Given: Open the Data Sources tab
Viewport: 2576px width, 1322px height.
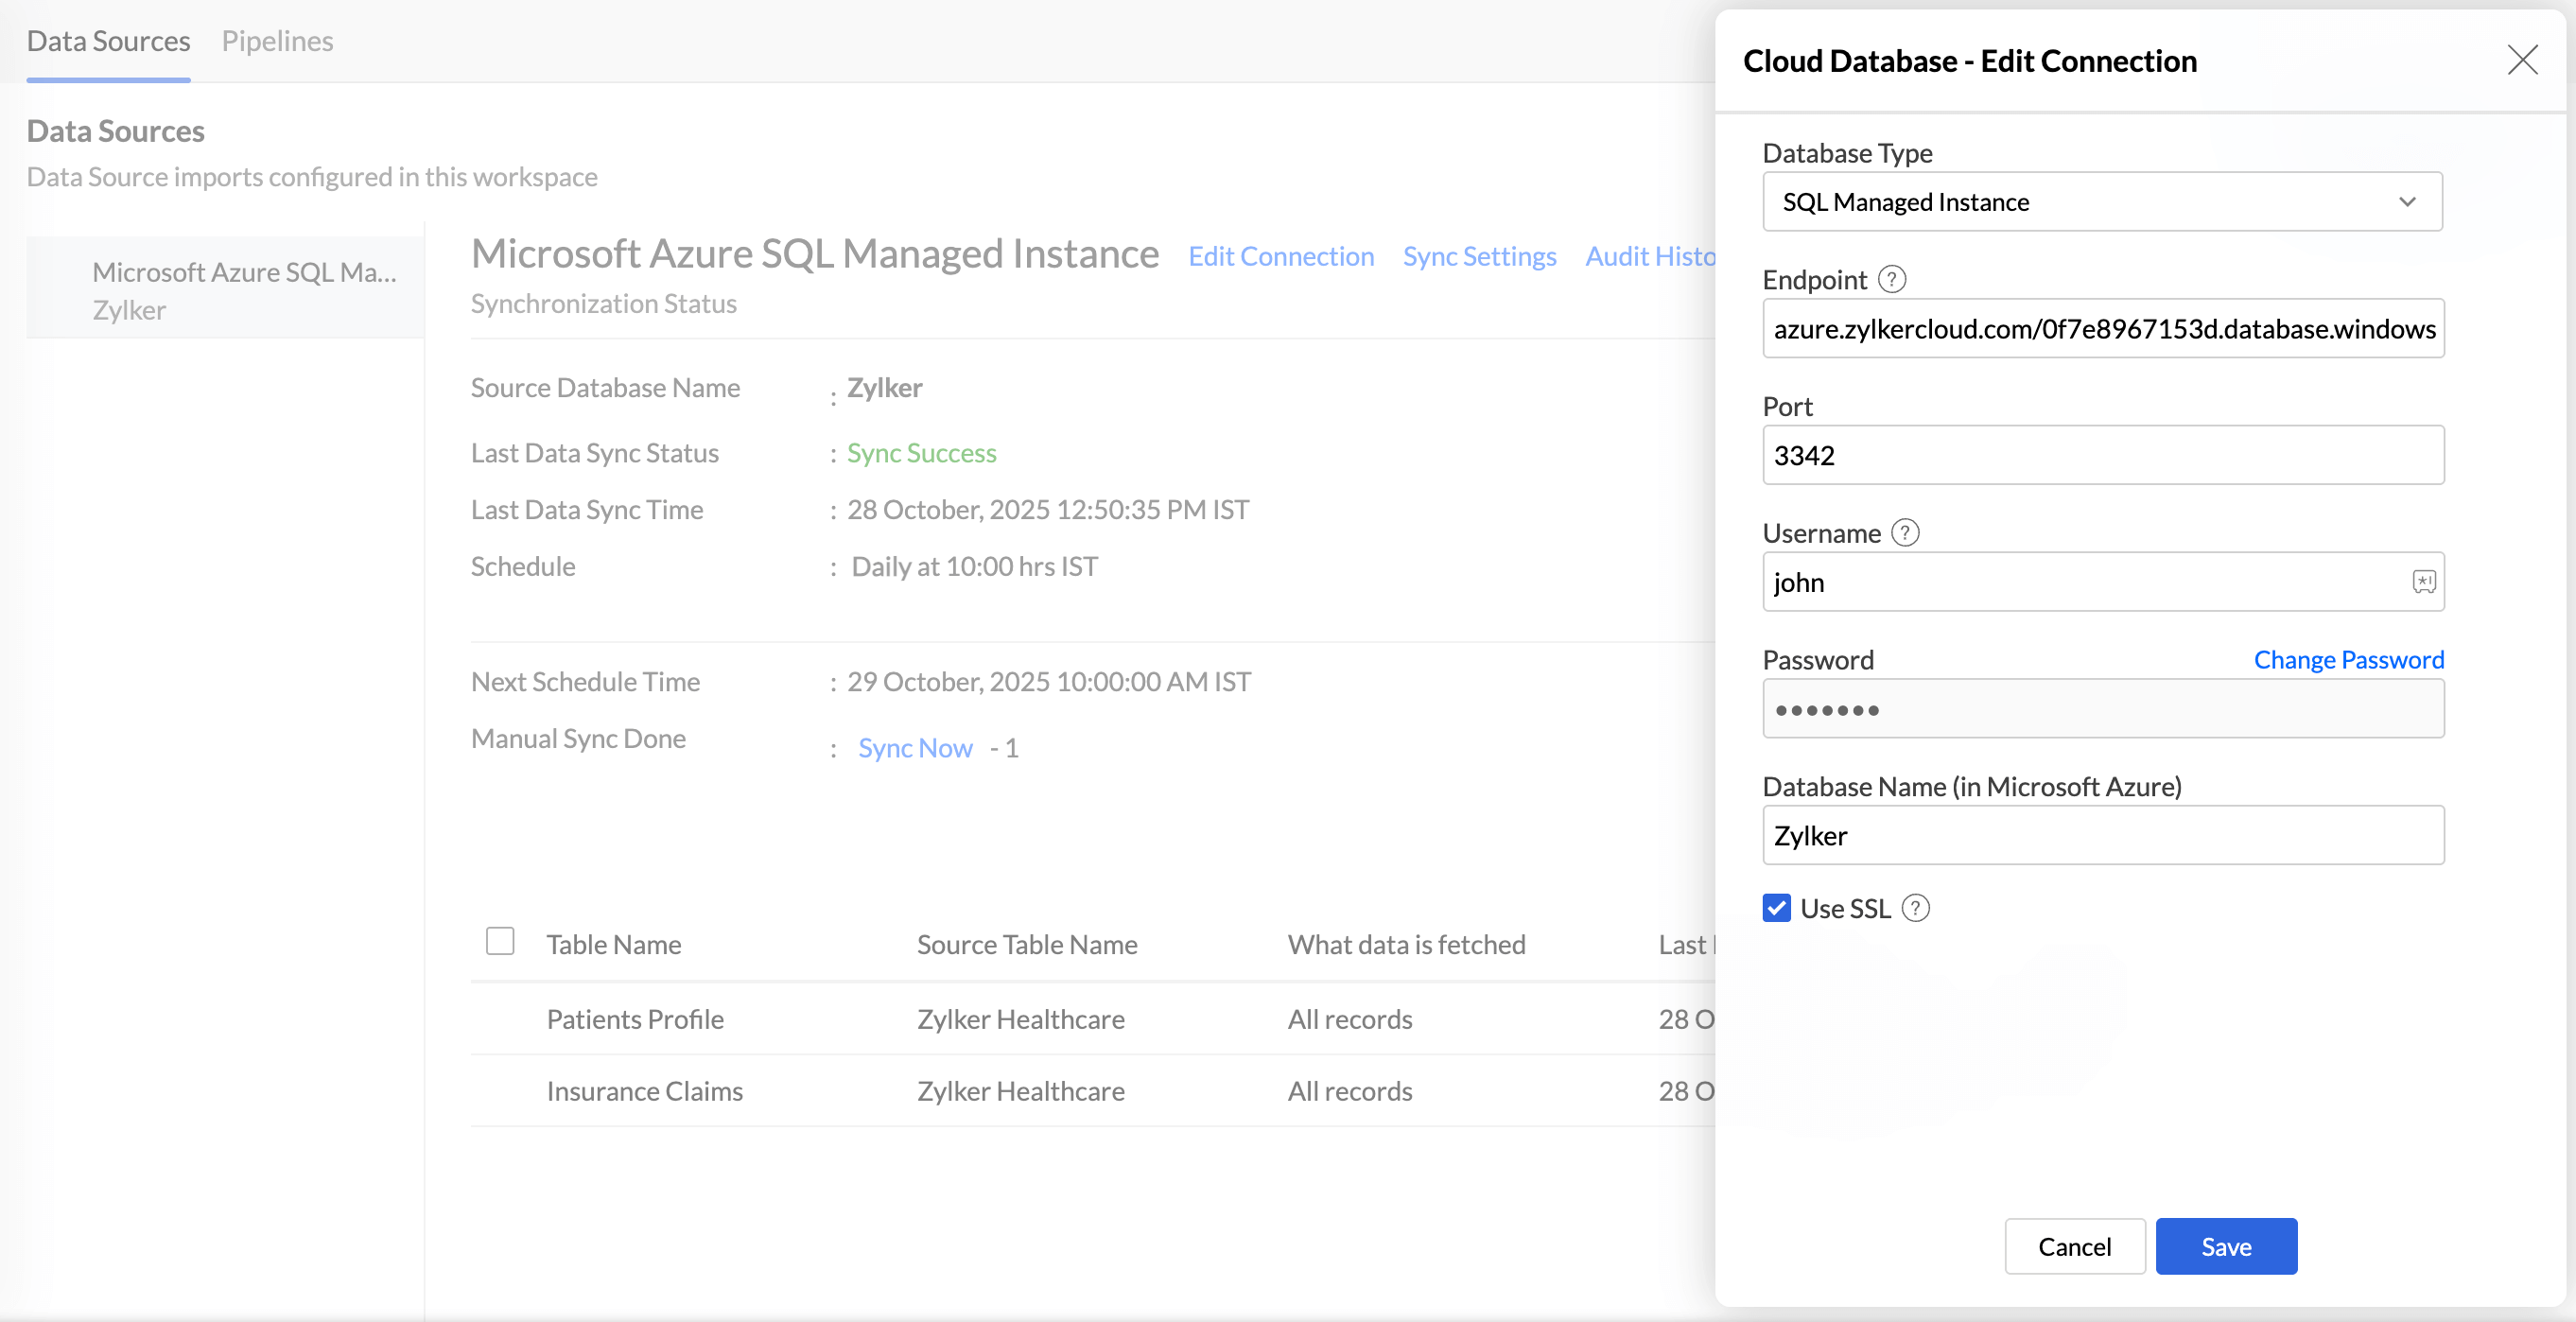Looking at the screenshot, I should click(x=108, y=41).
